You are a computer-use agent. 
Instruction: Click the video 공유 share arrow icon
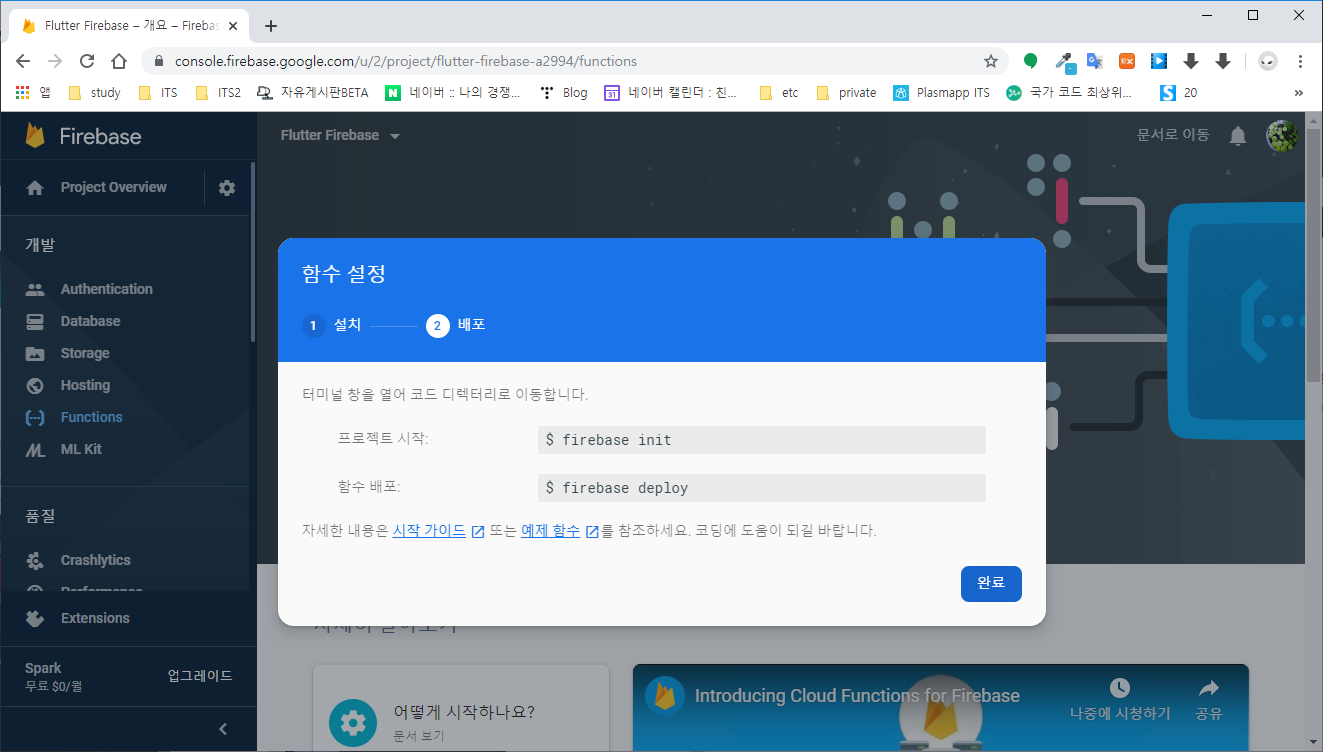(1209, 688)
